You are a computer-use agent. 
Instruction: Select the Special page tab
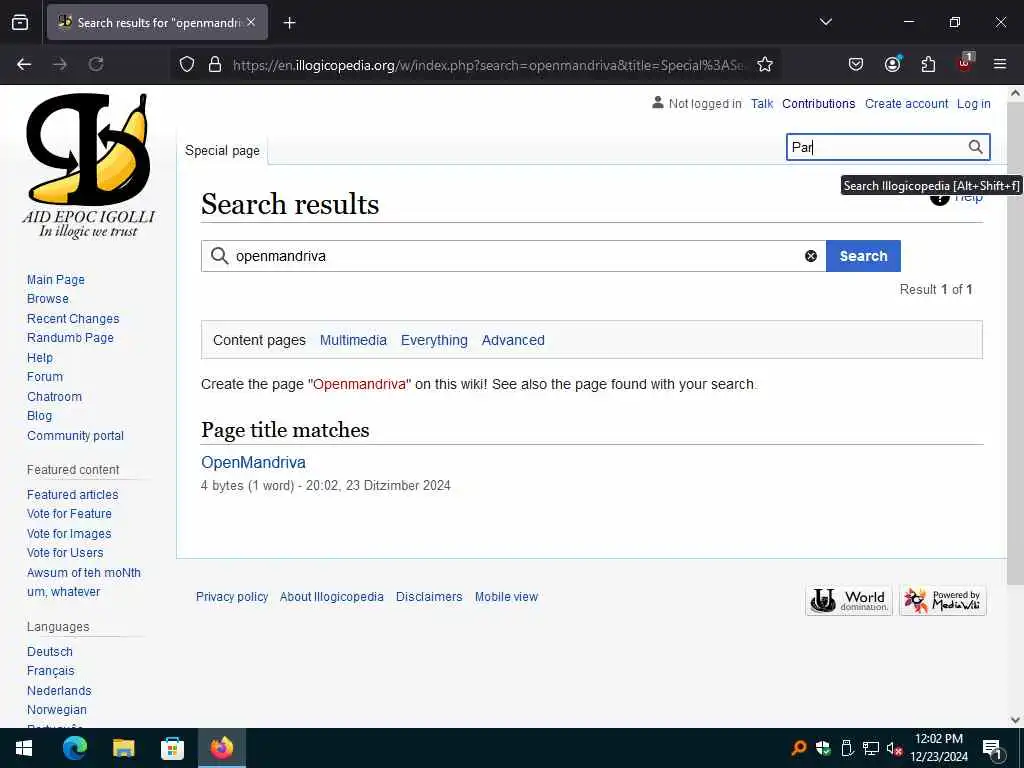[x=222, y=151]
